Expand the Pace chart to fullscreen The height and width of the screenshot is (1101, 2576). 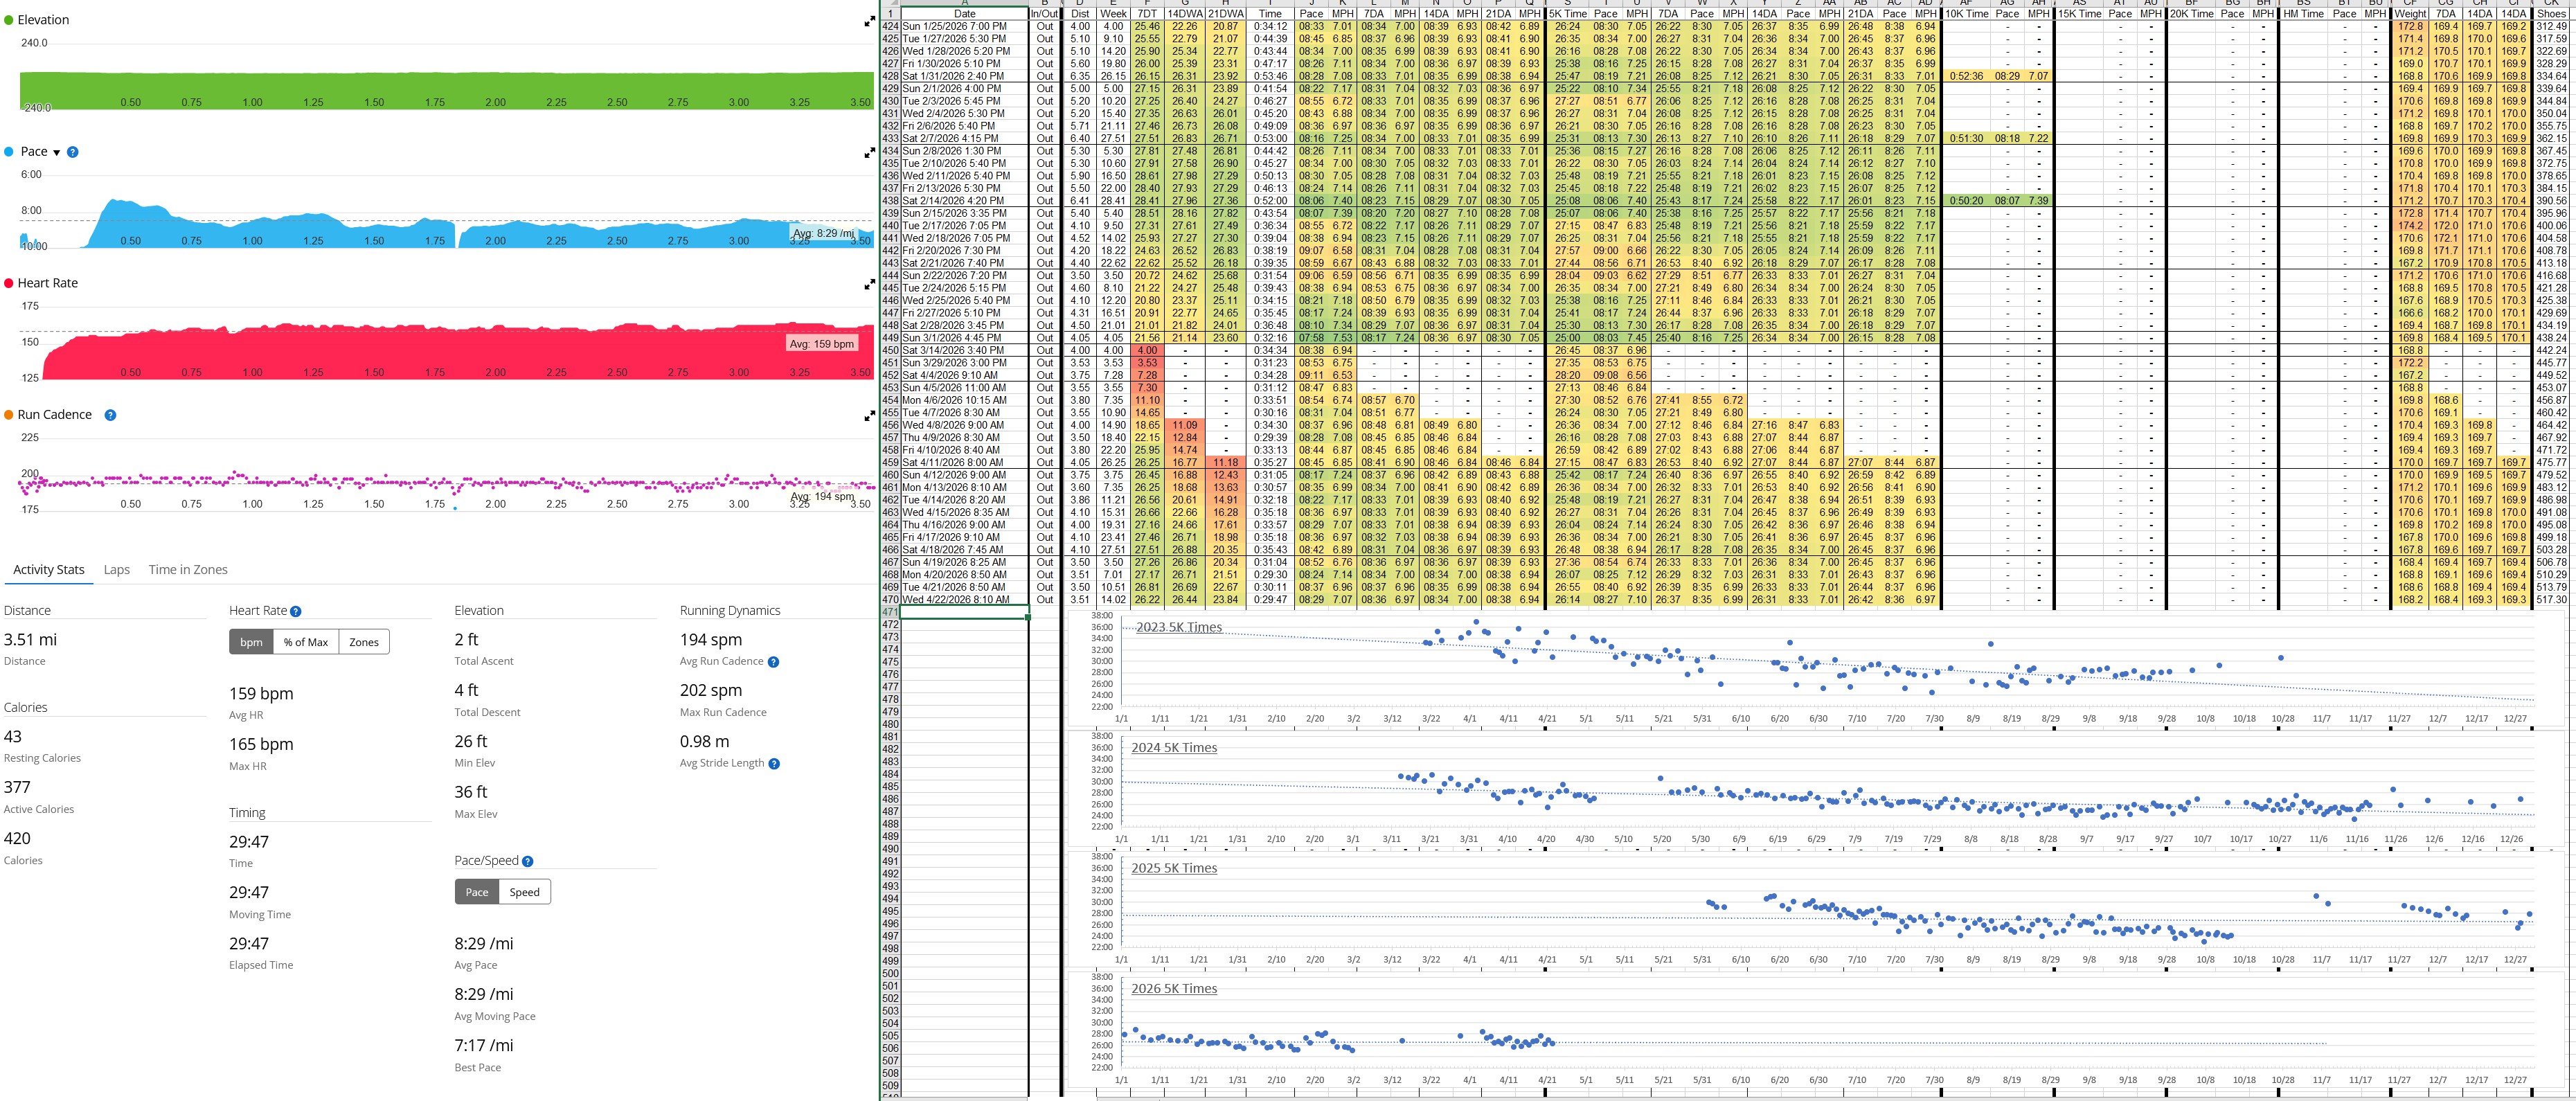pos(869,153)
